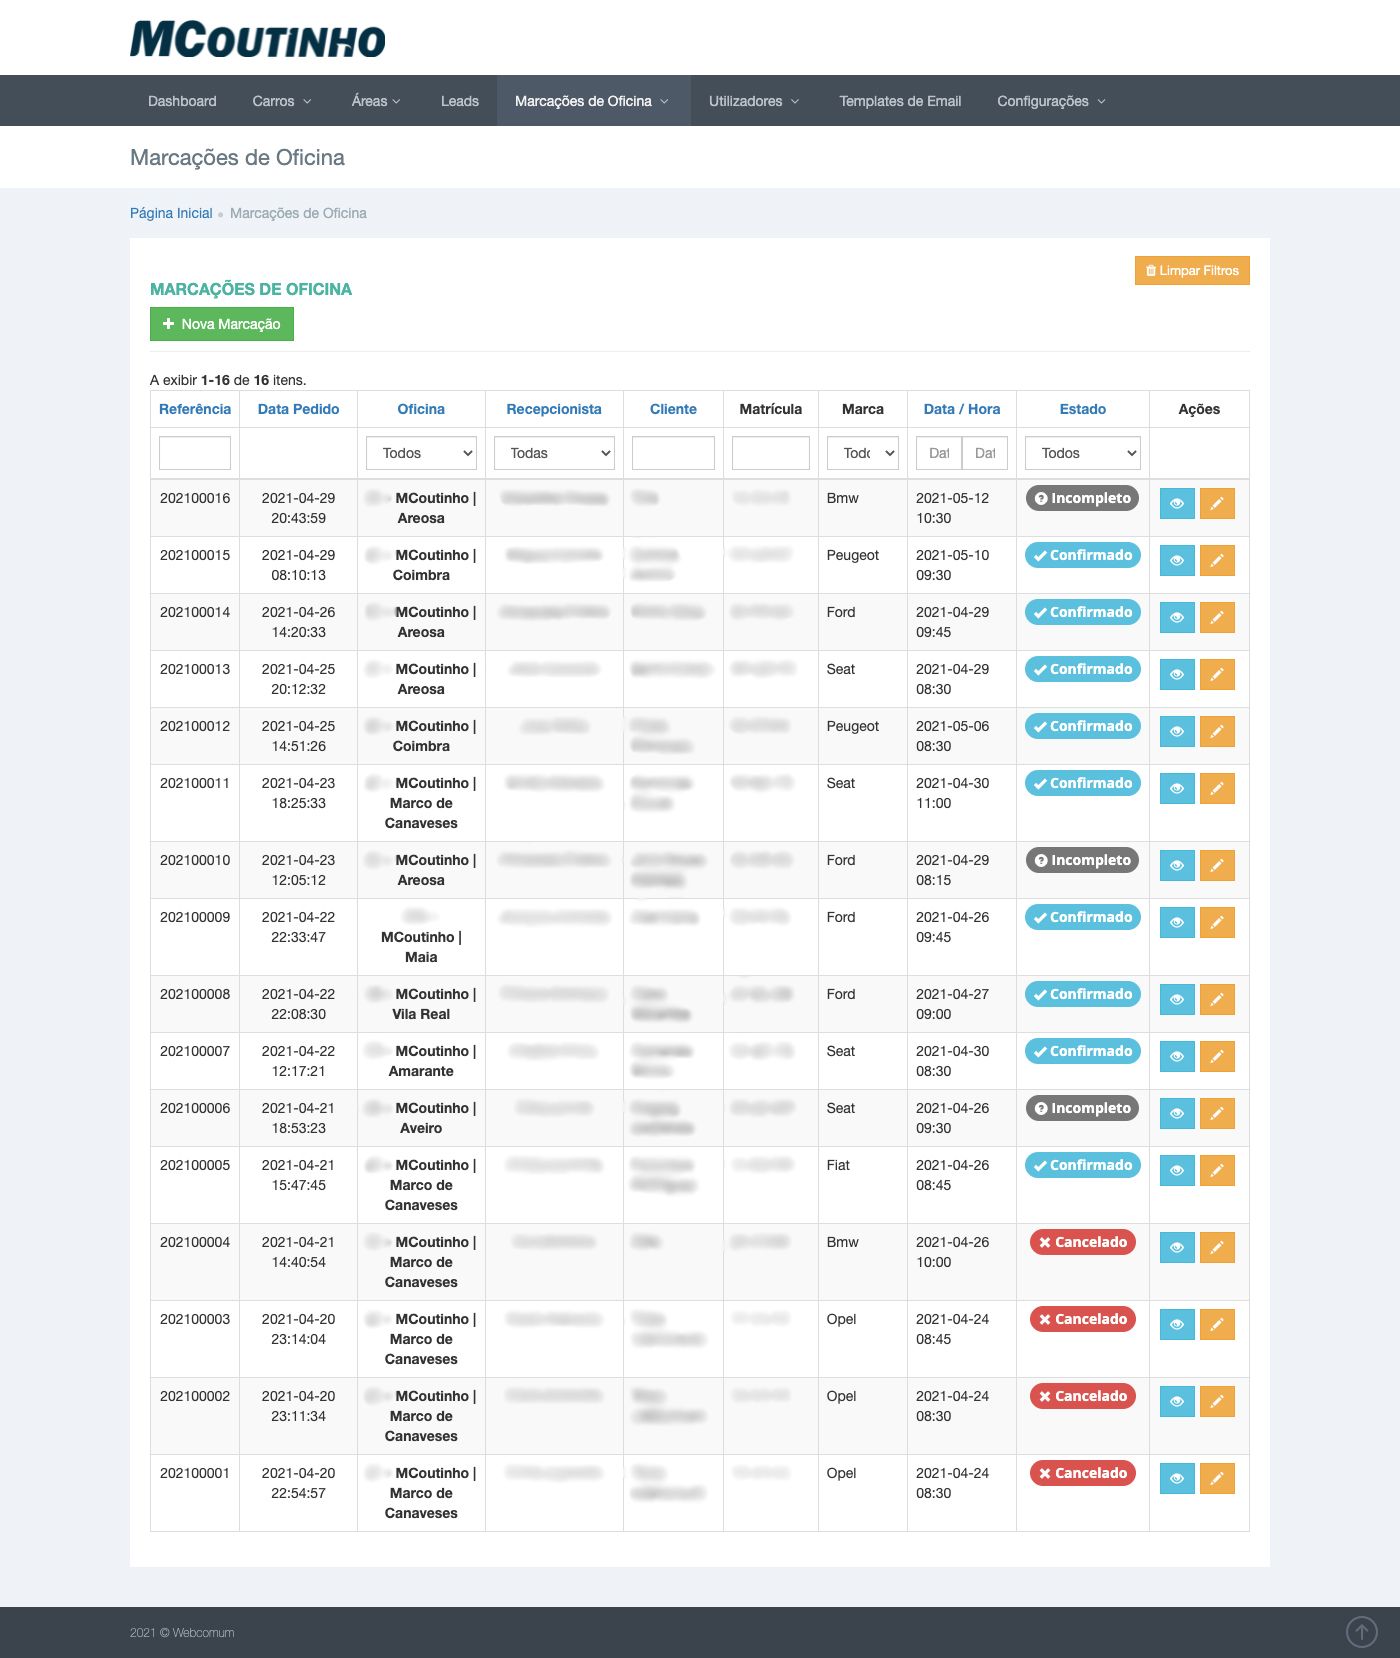Go to Templates de Email tab
The width and height of the screenshot is (1400, 1658).
[x=900, y=101]
